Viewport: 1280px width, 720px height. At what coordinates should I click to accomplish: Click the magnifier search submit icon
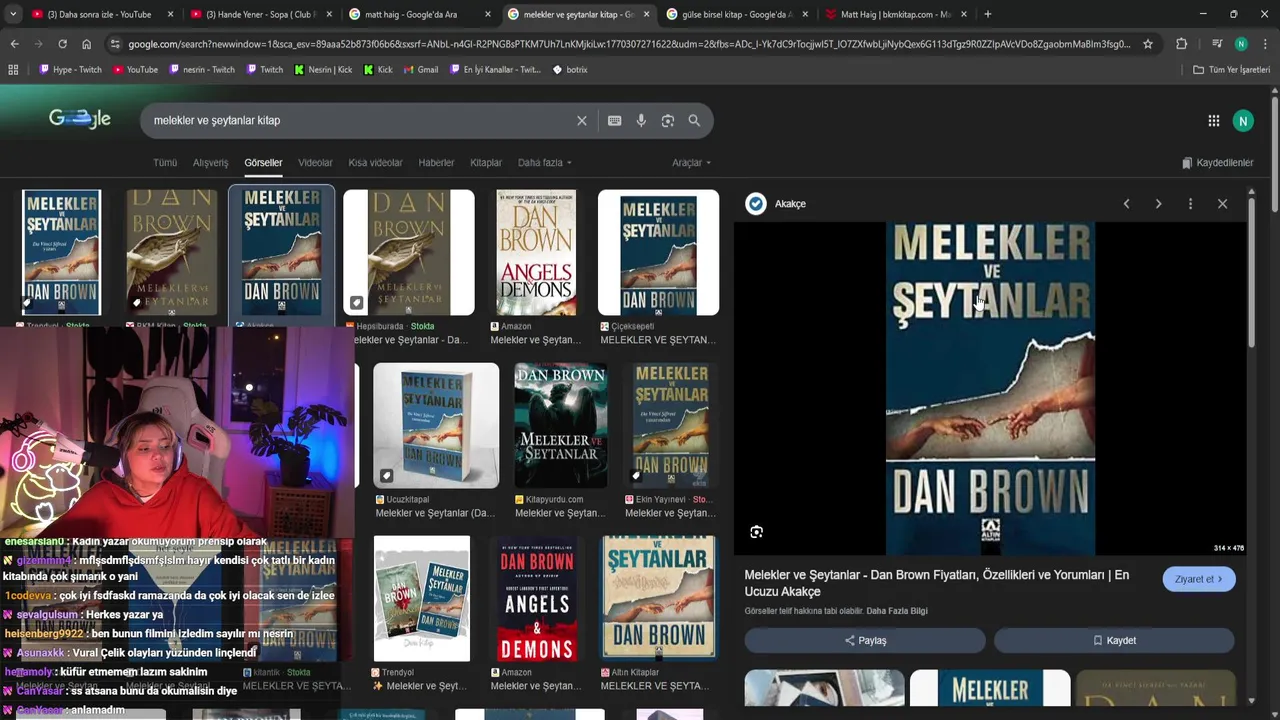[694, 120]
